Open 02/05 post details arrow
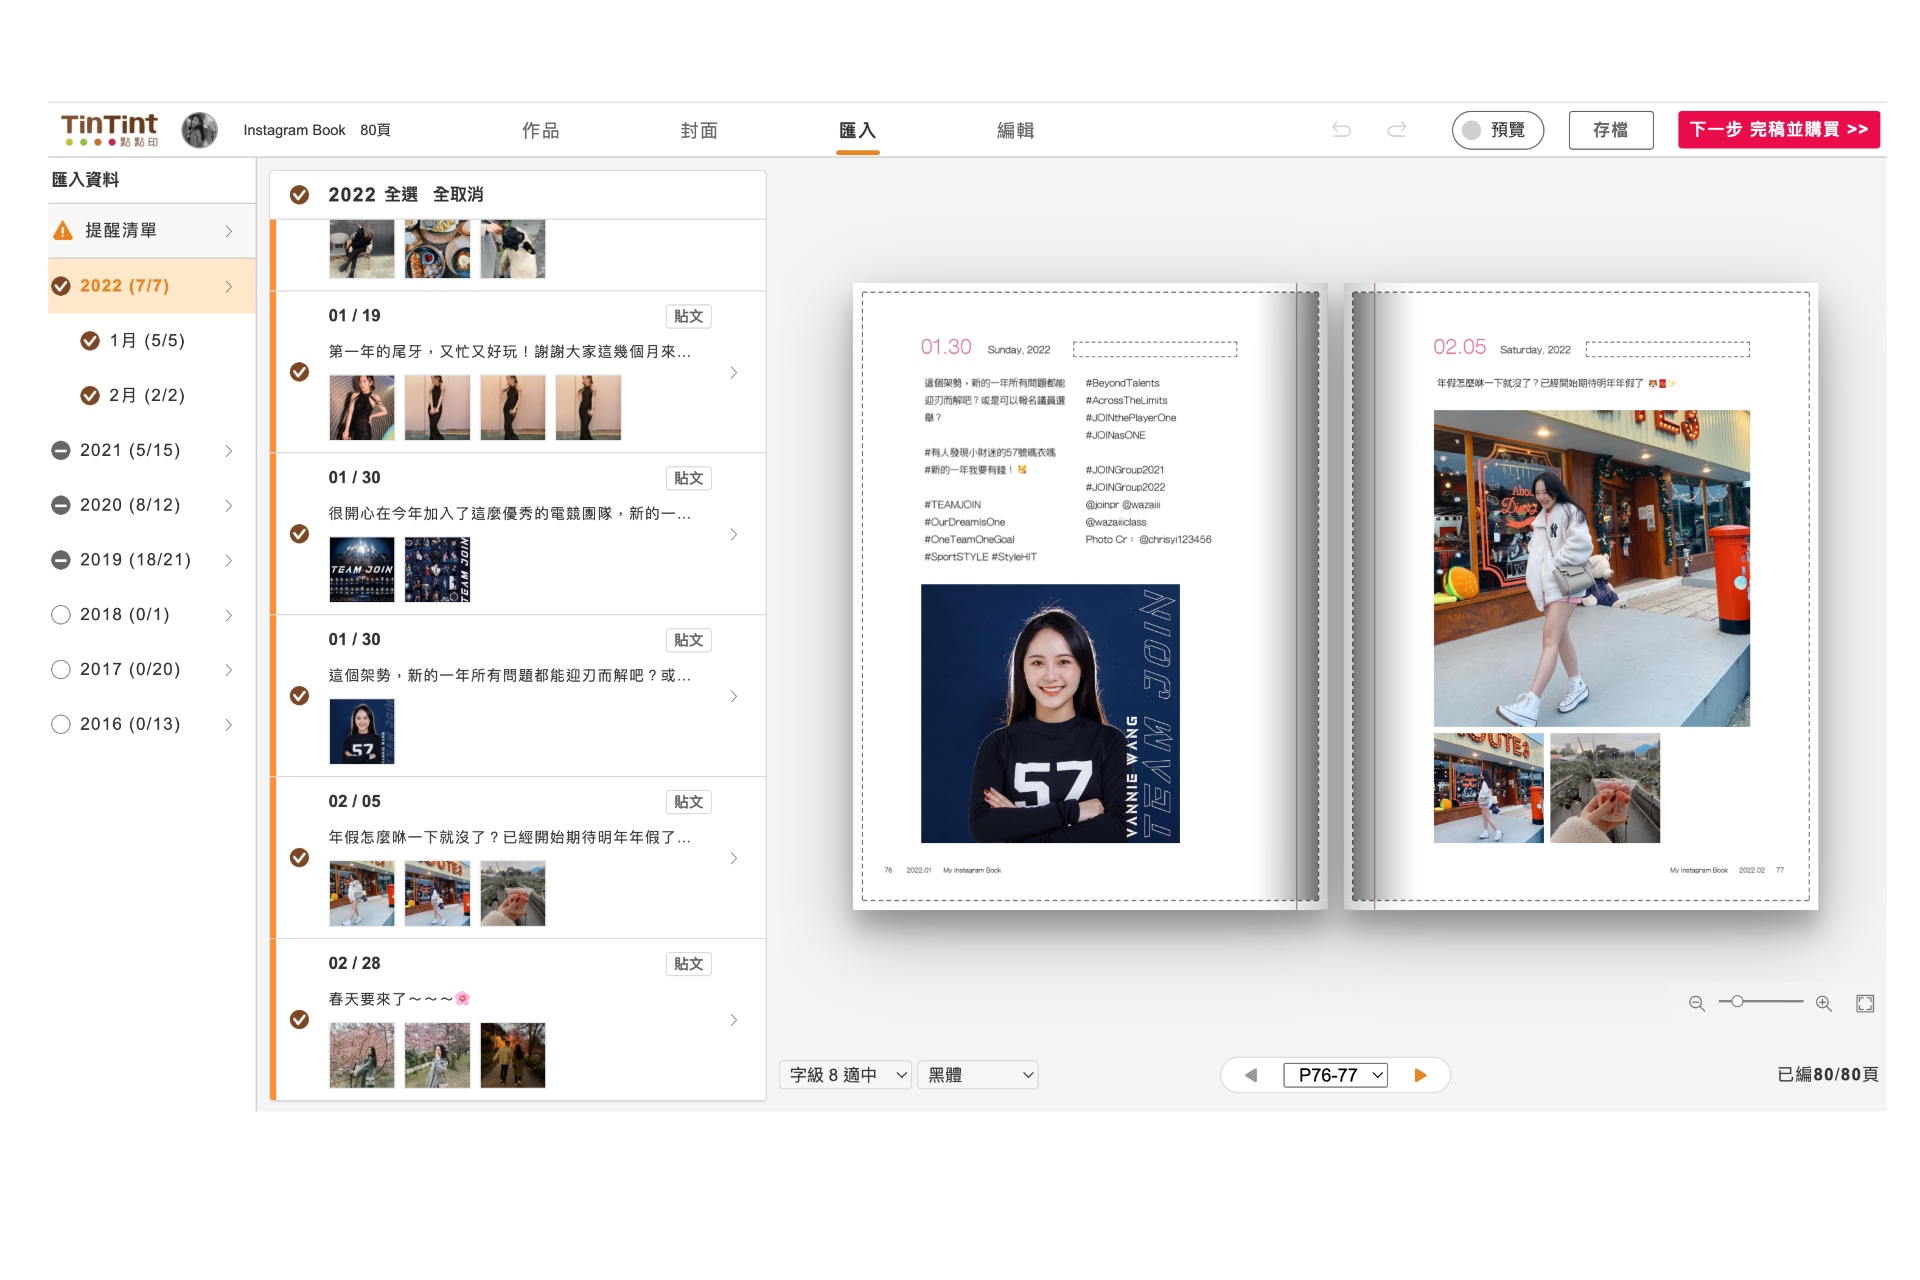Viewport: 1920px width, 1280px height. click(733, 858)
